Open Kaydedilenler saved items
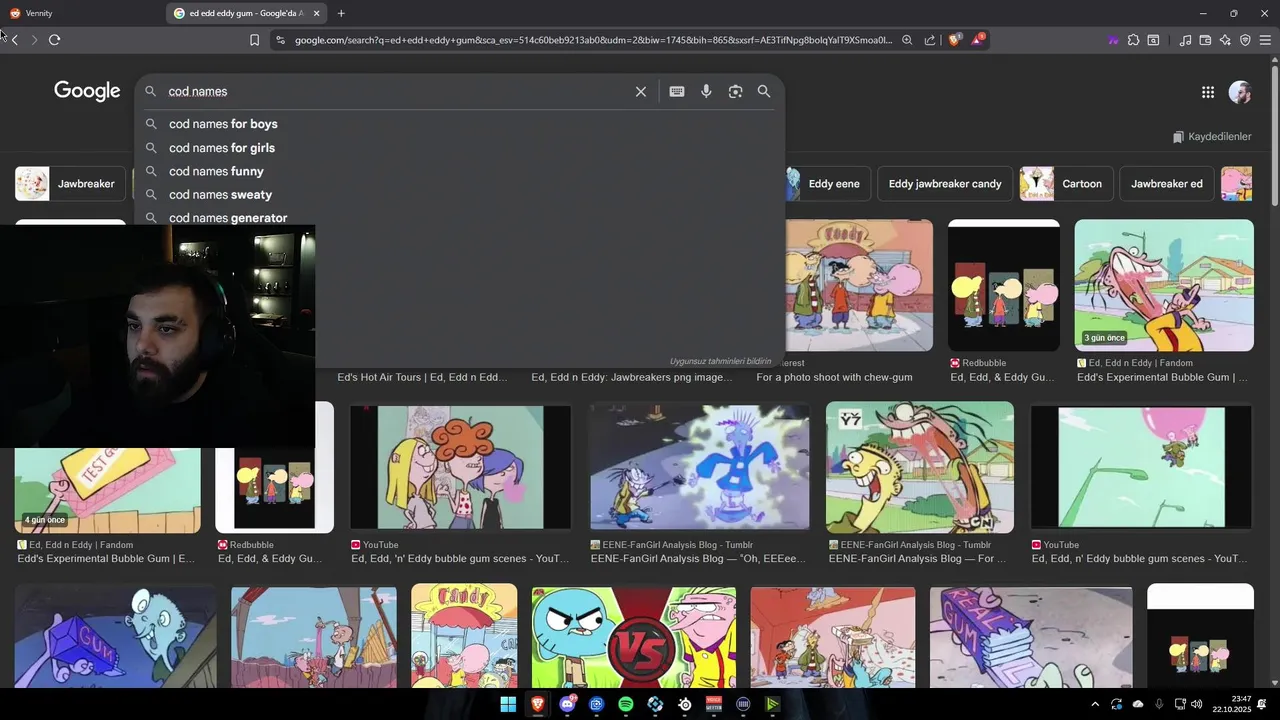The height and width of the screenshot is (720, 1280). click(x=1212, y=136)
